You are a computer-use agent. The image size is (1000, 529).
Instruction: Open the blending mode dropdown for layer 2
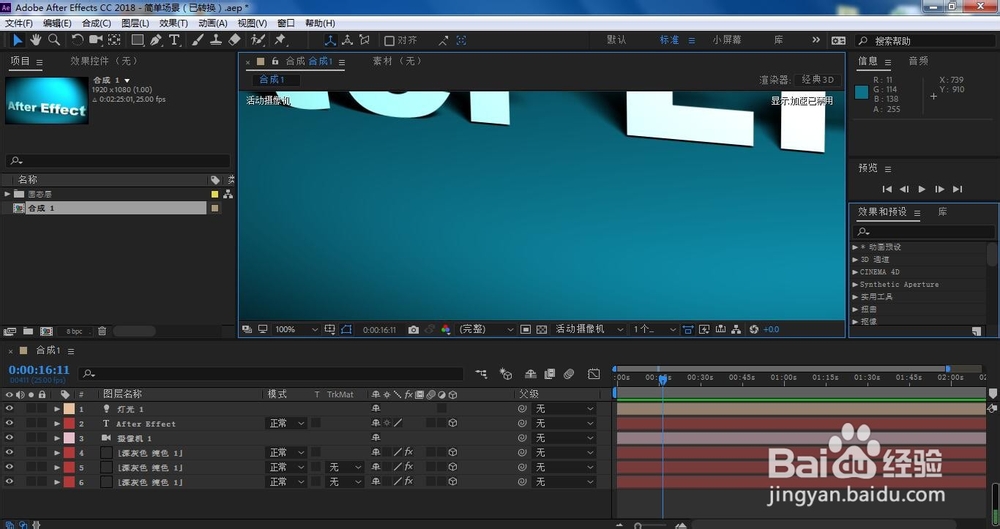click(x=286, y=423)
